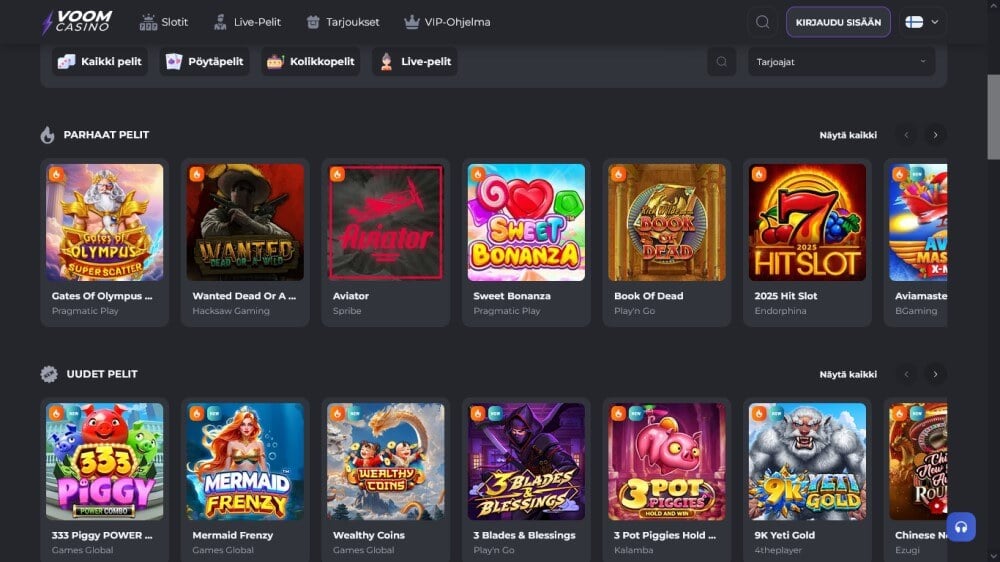Click the Kirjaudu Sisään button

(x=838, y=22)
